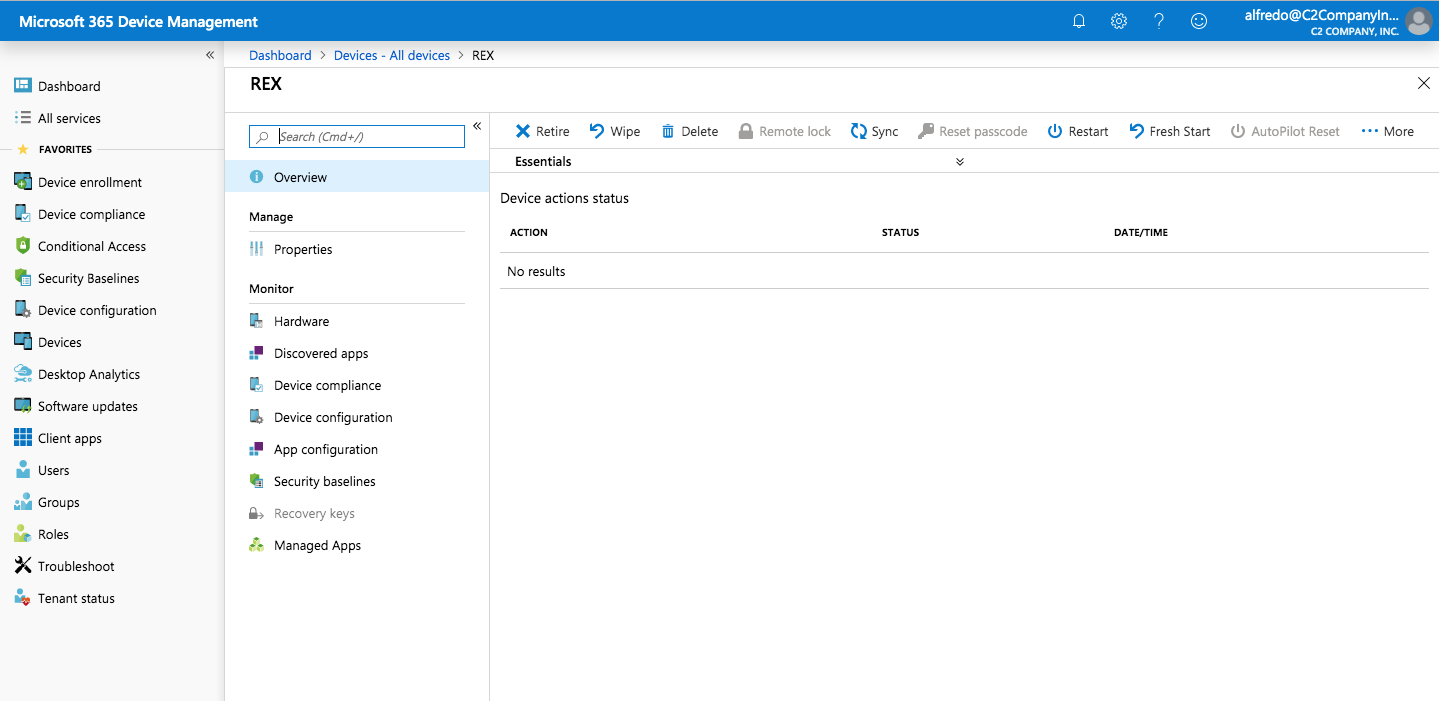Viewport: 1439px width, 701px height.
Task: Open Hardware in the Monitor section
Action: (x=301, y=321)
